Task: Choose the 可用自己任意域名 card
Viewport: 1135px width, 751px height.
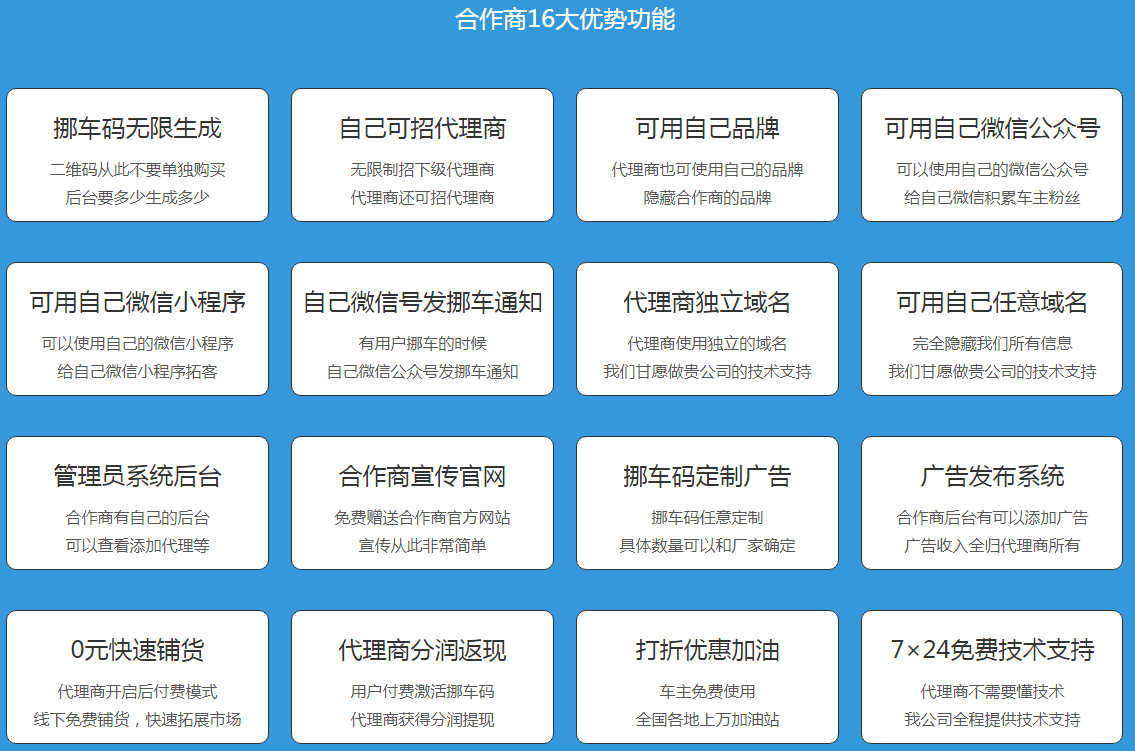Action: pos(992,329)
